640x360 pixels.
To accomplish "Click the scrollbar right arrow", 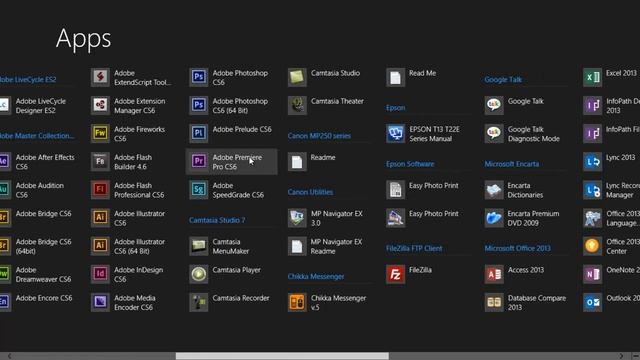I will [621, 356].
